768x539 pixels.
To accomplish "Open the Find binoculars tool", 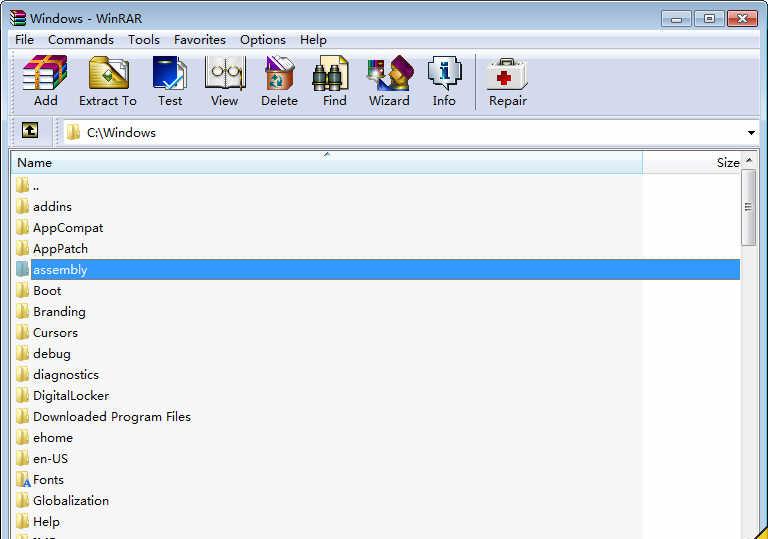I will (331, 74).
